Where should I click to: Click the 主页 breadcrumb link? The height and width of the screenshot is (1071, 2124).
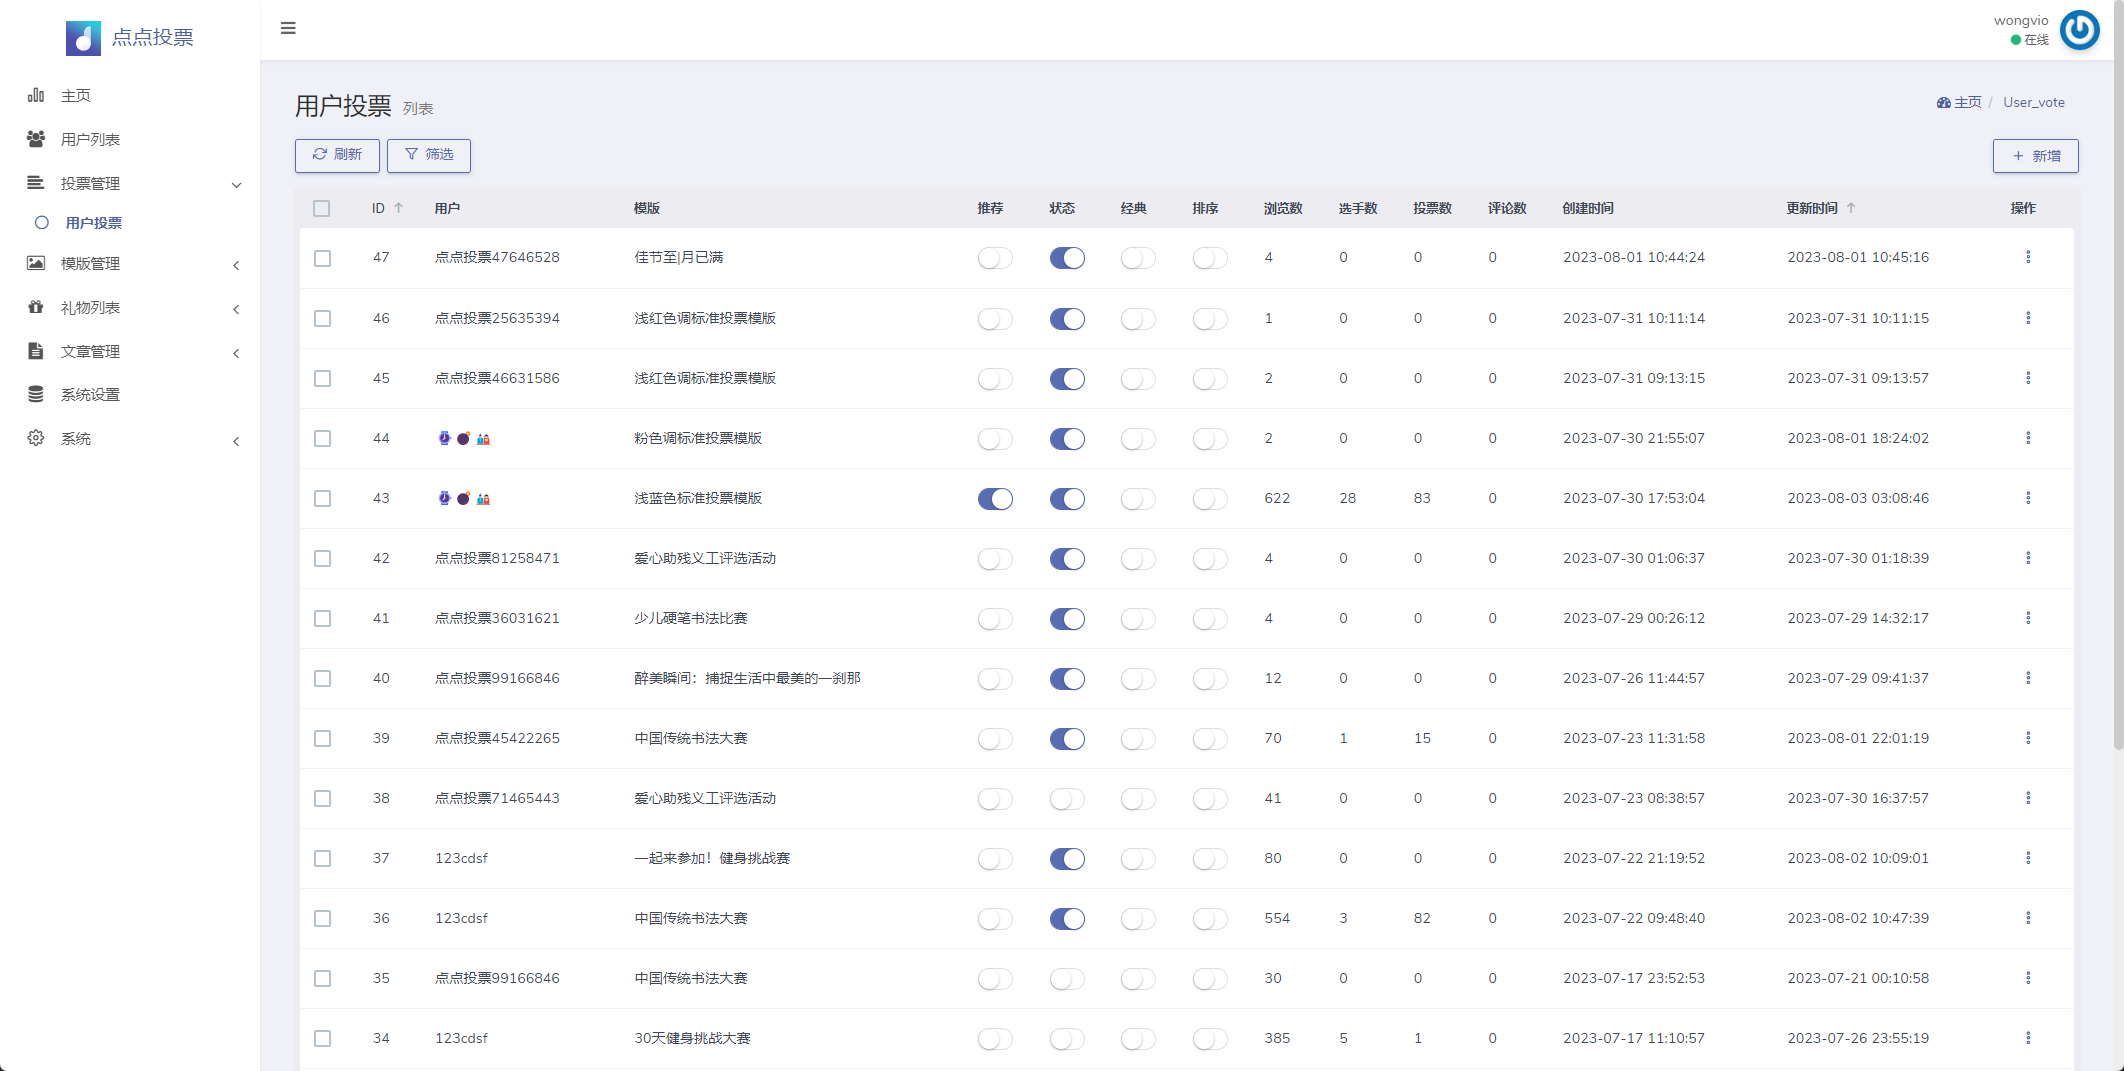(x=1966, y=102)
